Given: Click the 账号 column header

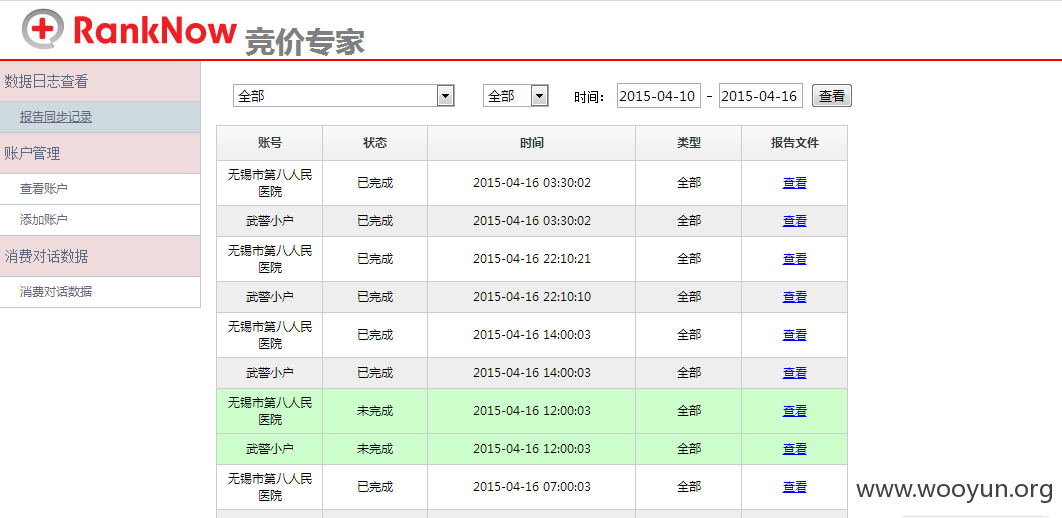Looking at the screenshot, I should pyautogui.click(x=270, y=143).
